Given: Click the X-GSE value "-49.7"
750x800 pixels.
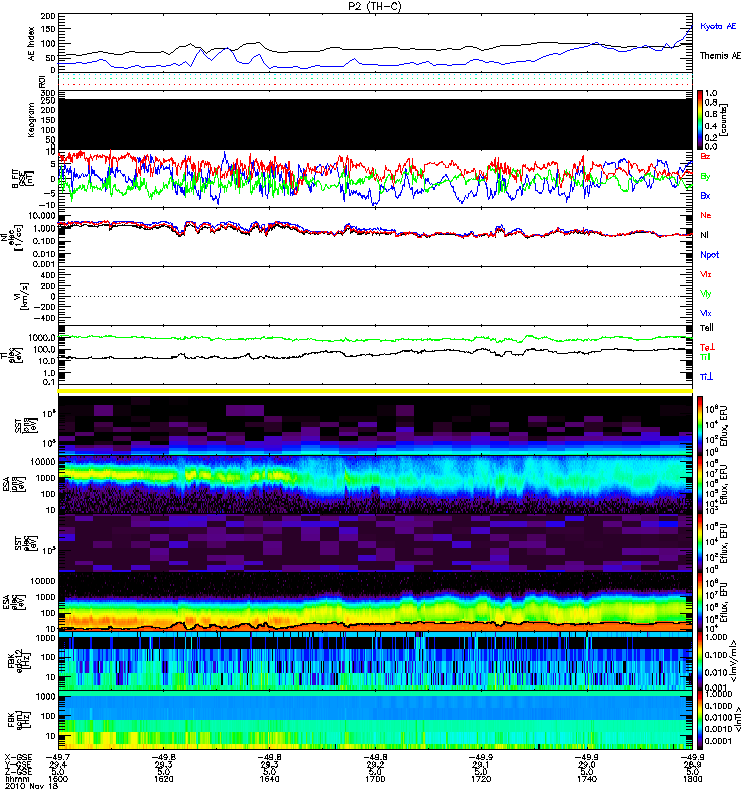Looking at the screenshot, I should point(58,758).
